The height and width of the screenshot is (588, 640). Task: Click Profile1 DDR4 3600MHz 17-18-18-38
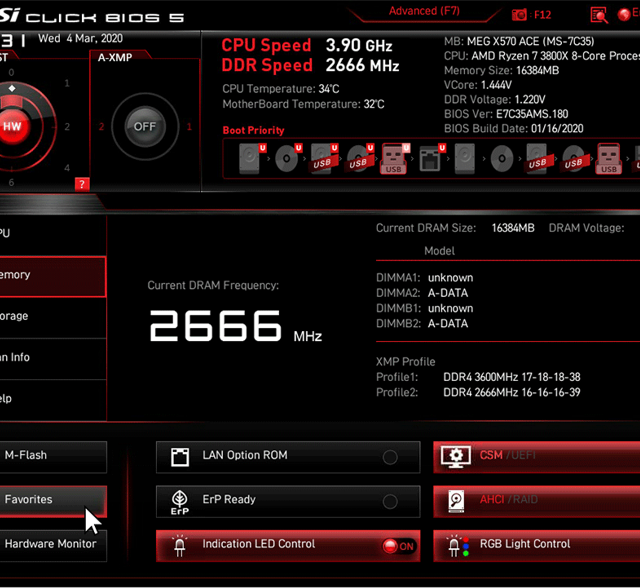(x=478, y=377)
